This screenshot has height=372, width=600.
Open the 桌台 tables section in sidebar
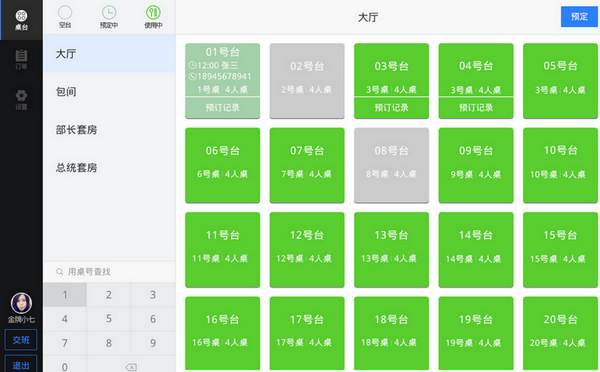(21, 20)
